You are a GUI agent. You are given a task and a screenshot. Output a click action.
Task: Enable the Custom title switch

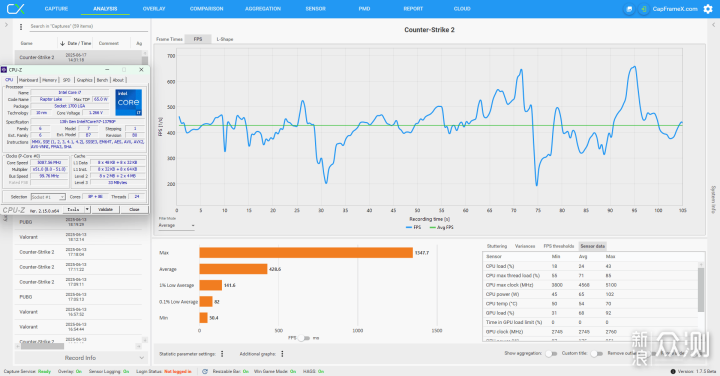pos(596,354)
